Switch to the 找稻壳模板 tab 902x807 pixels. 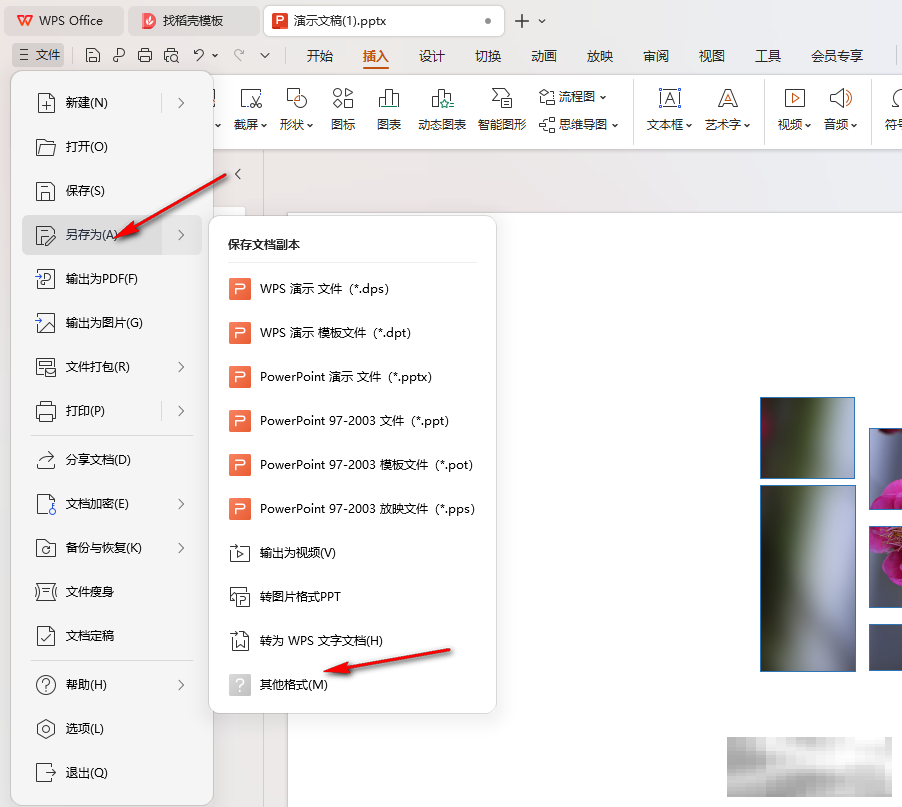pyautogui.click(x=193, y=21)
